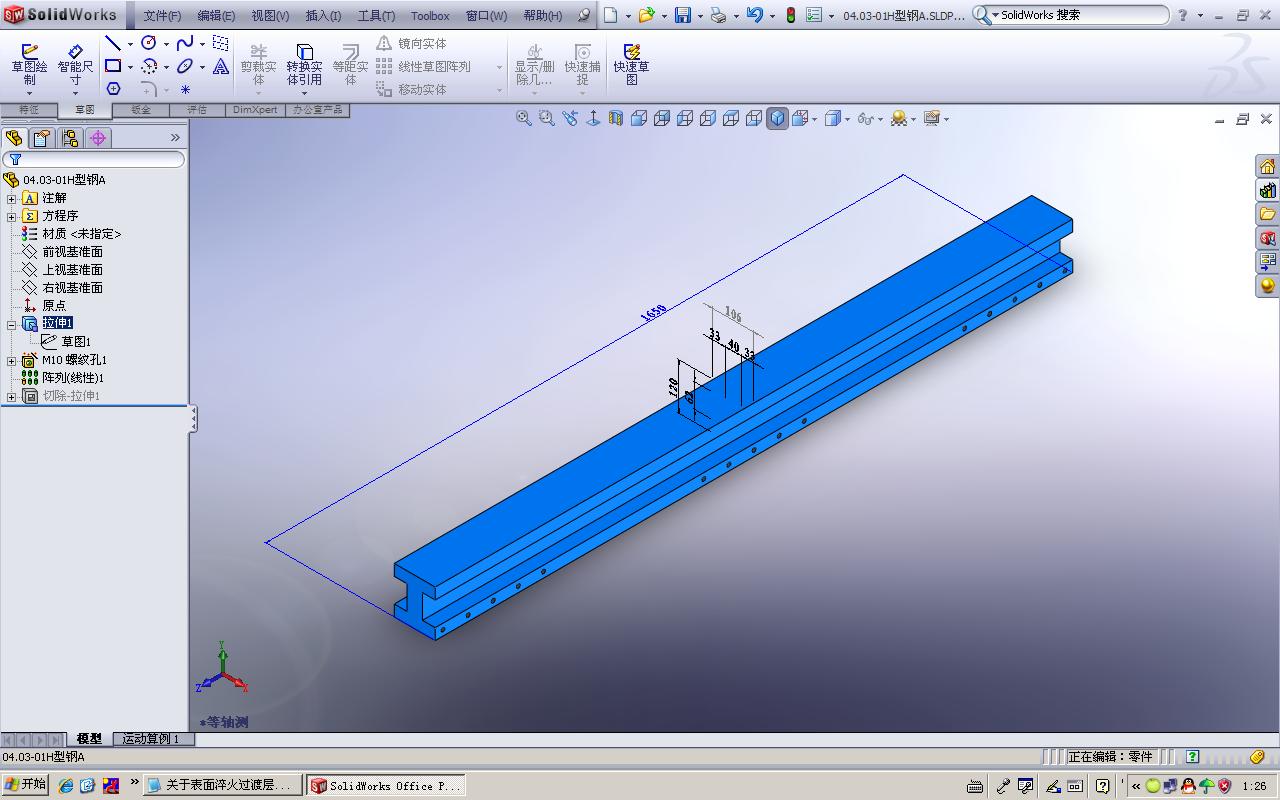Click the Rebuild traffic light icon
1280x800 pixels.
point(790,15)
